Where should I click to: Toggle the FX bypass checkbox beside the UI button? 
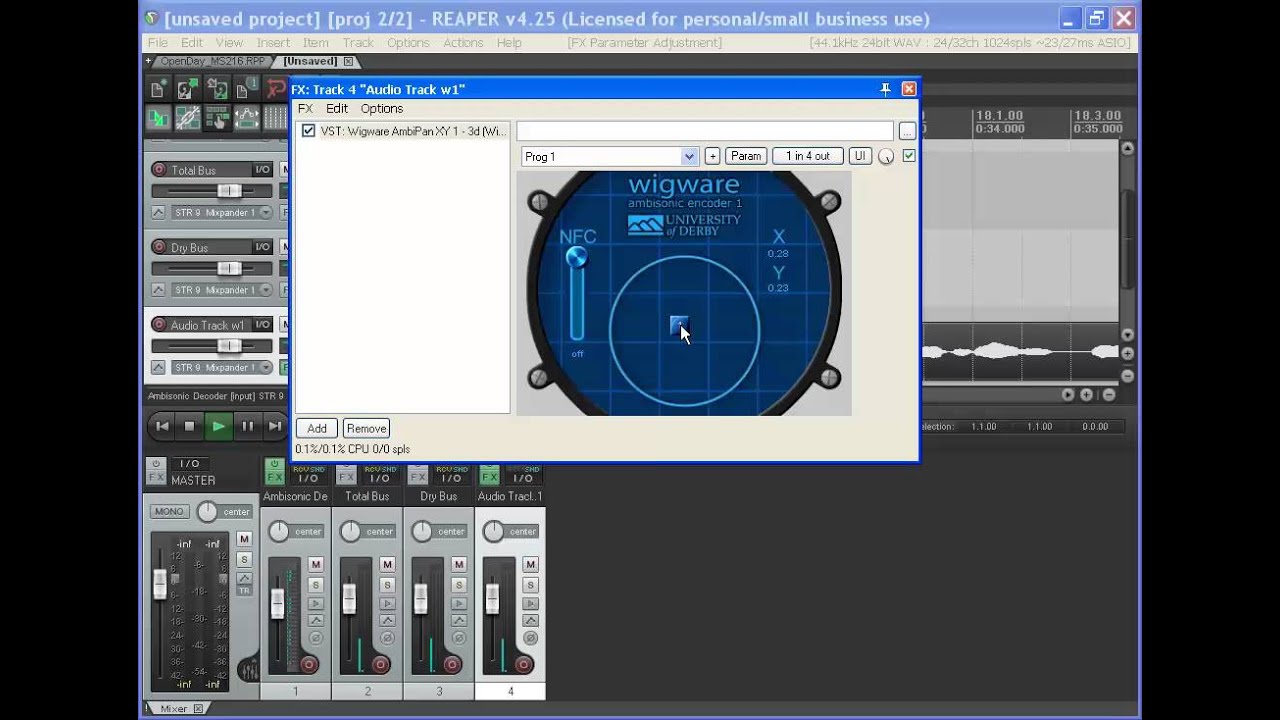909,156
